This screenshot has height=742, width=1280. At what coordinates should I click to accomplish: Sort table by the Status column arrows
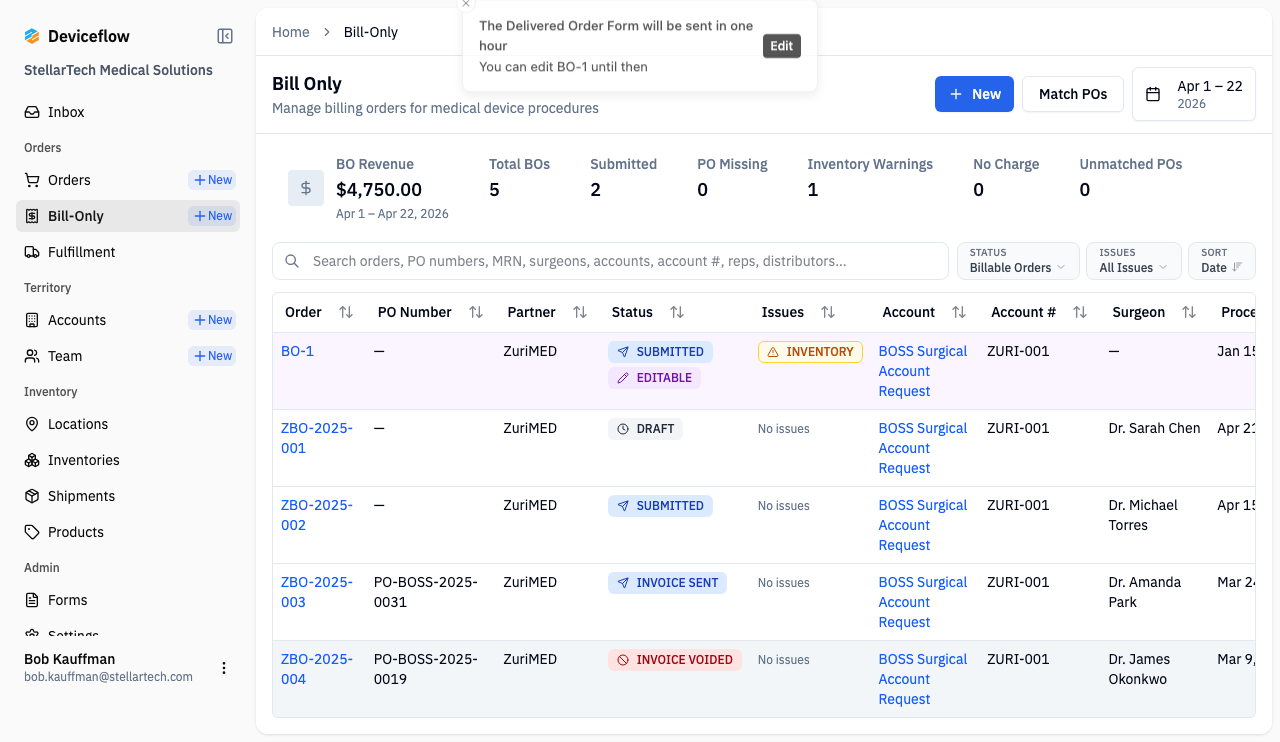coord(677,312)
